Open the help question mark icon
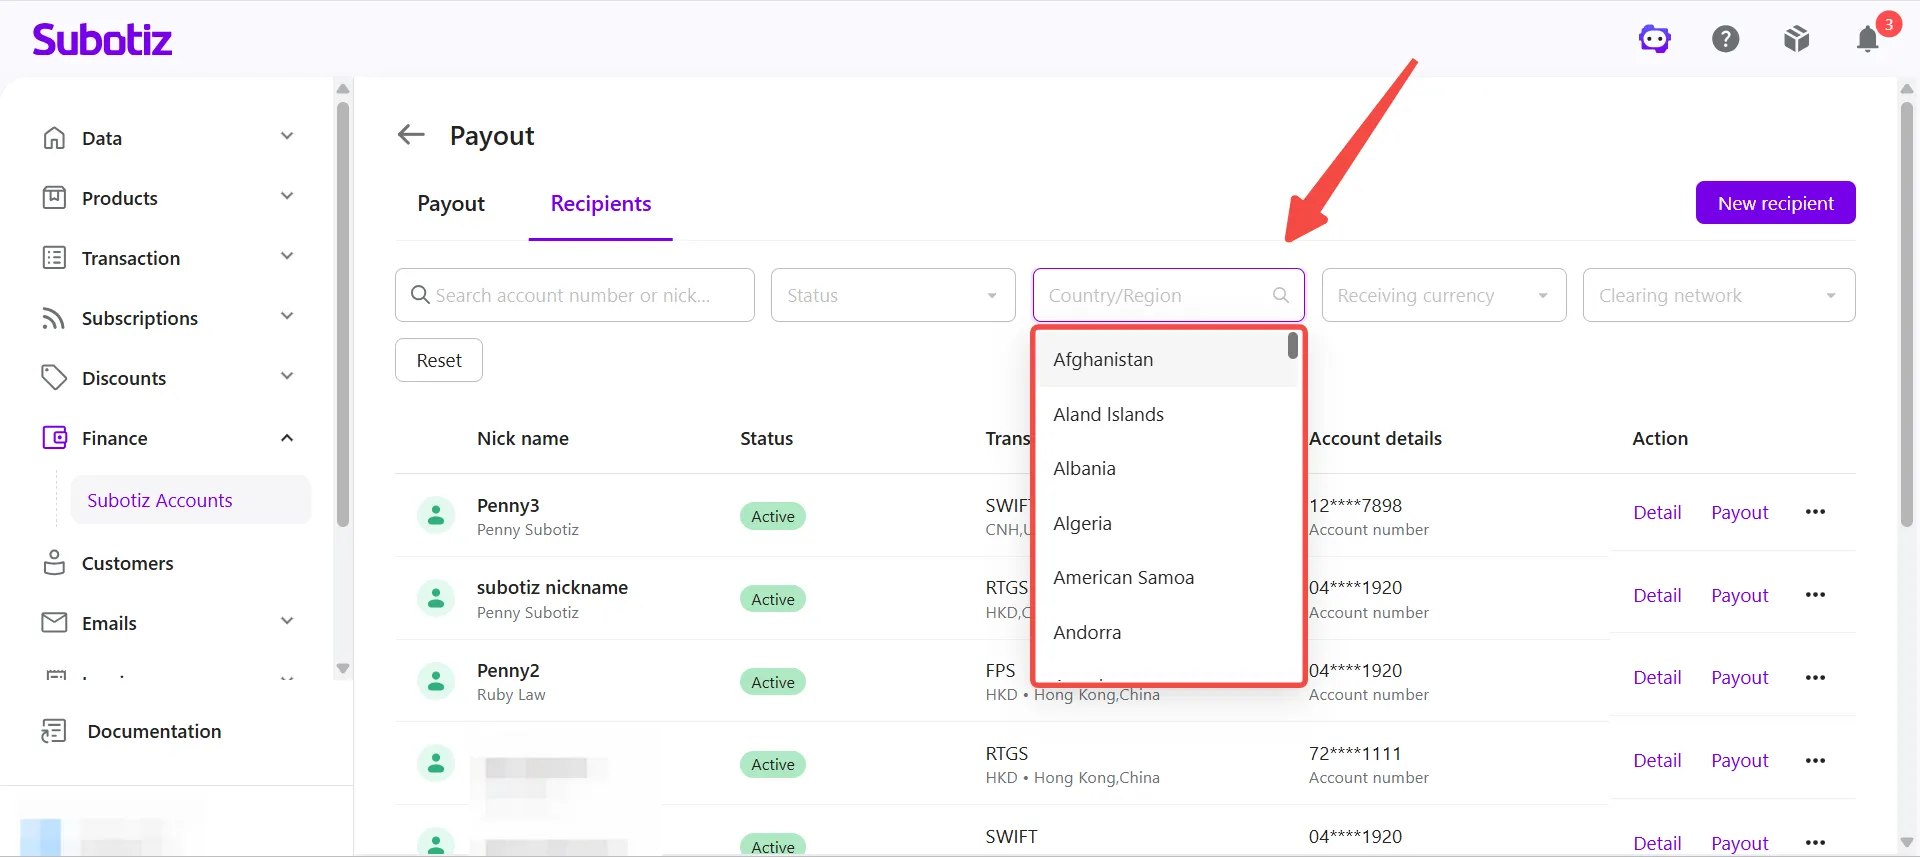 coord(1726,39)
